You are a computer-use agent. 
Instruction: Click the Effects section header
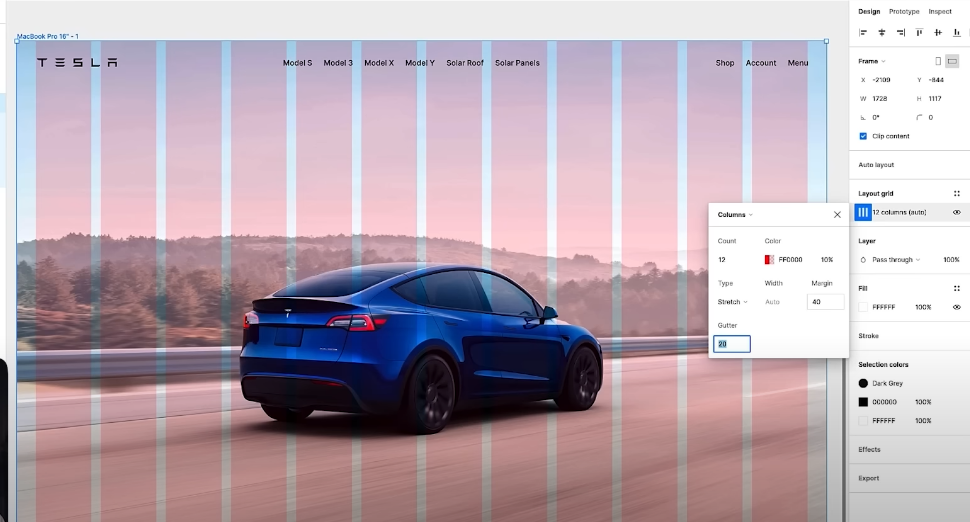click(869, 450)
